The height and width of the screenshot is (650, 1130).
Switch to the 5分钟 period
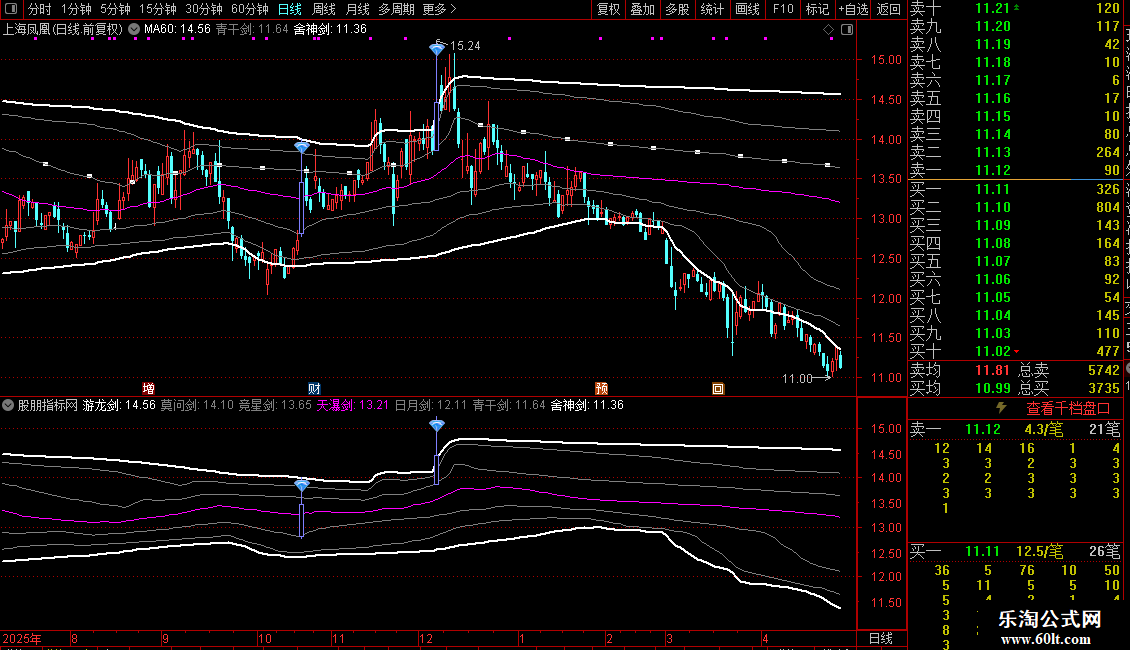(115, 9)
